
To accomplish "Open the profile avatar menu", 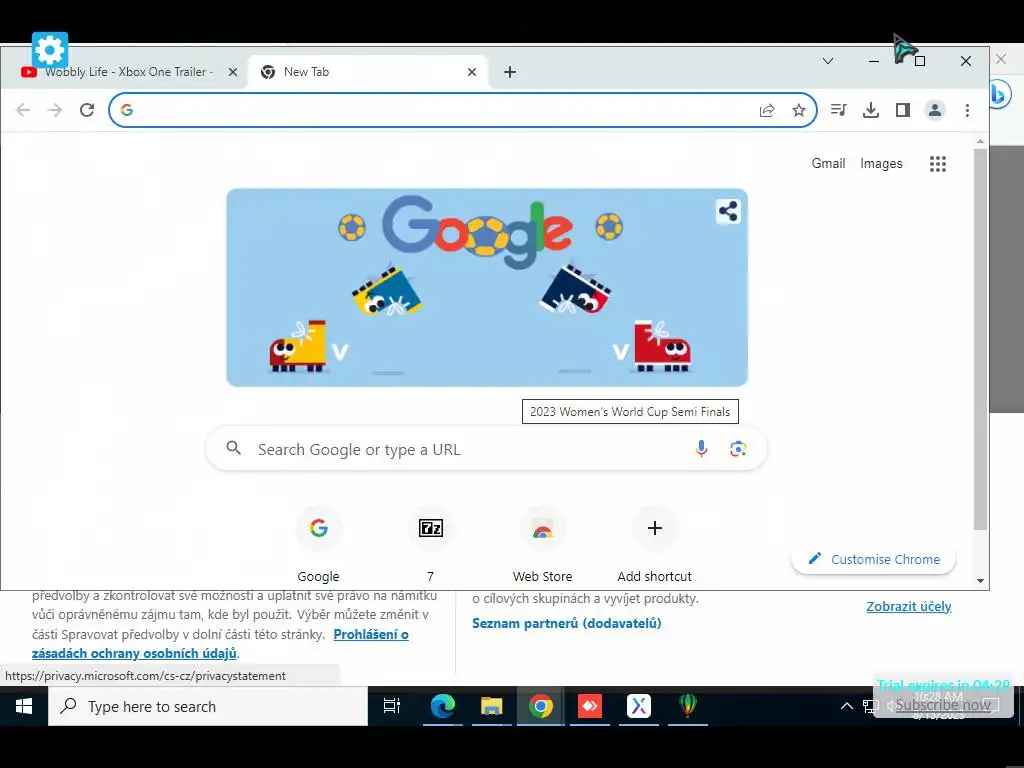I will 935,110.
